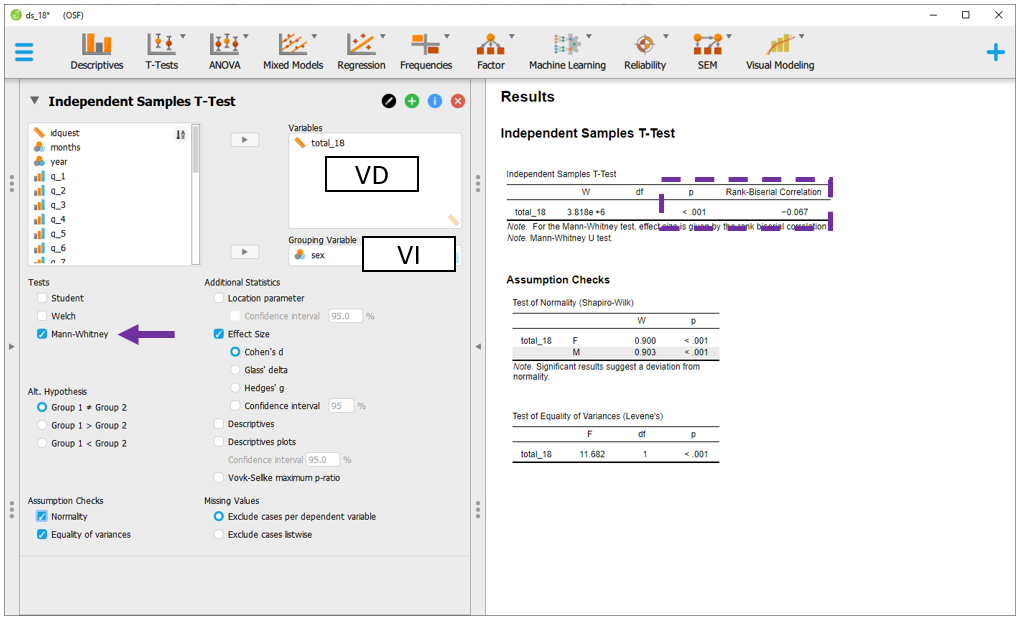Open the ANOVA analyses menu
1019x621 pixels.
(224, 51)
